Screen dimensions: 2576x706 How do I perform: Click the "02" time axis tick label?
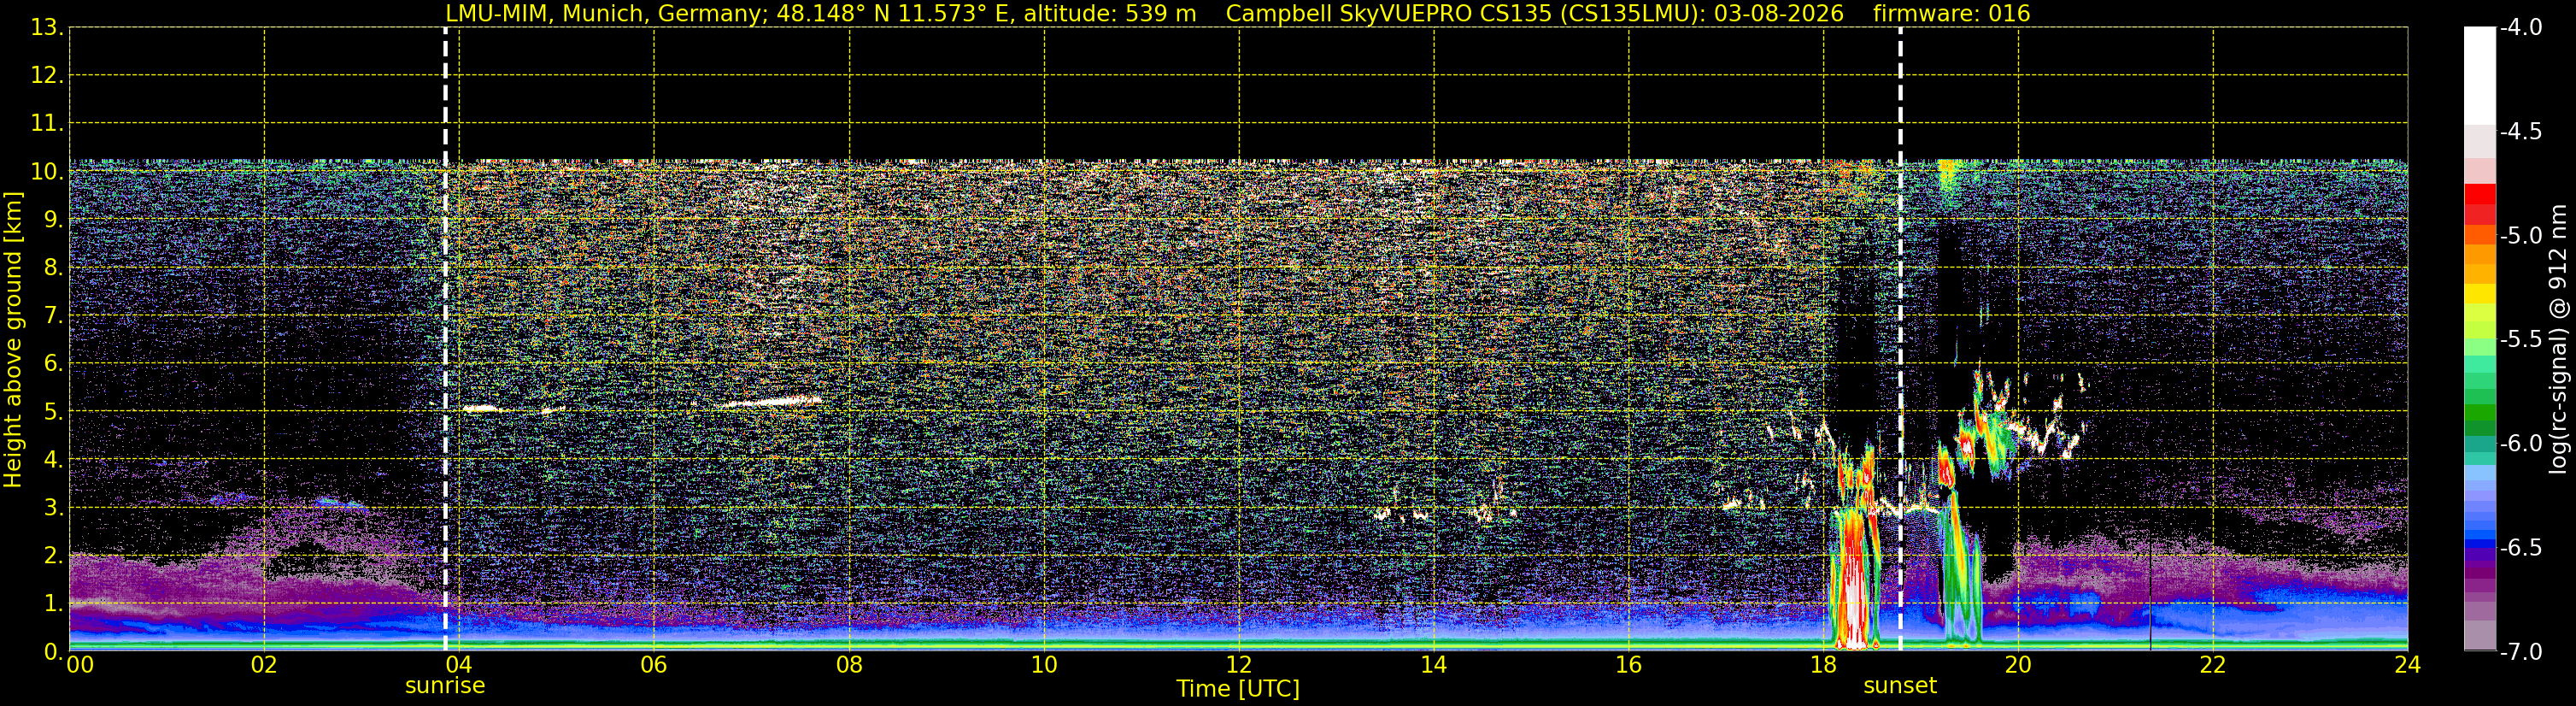[x=264, y=665]
